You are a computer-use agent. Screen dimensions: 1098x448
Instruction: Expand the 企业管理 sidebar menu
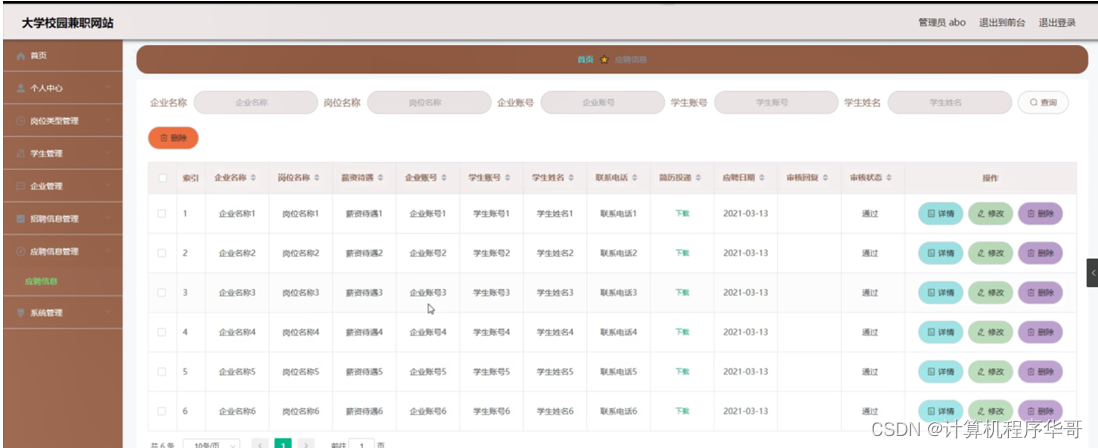tap(107, 186)
